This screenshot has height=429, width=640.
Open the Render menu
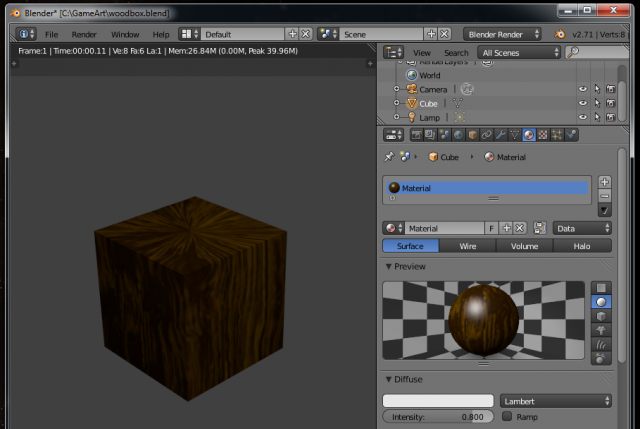[84, 34]
